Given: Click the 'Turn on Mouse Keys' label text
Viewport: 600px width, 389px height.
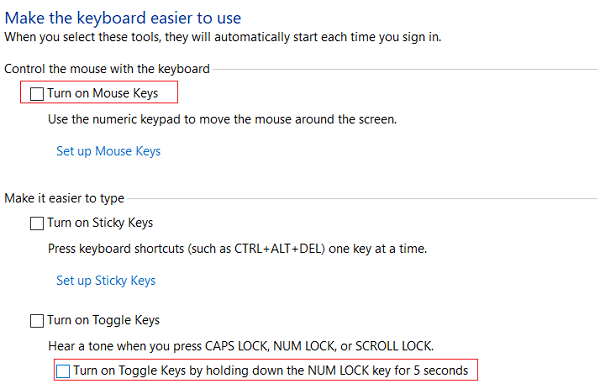Looking at the screenshot, I should (x=103, y=93).
